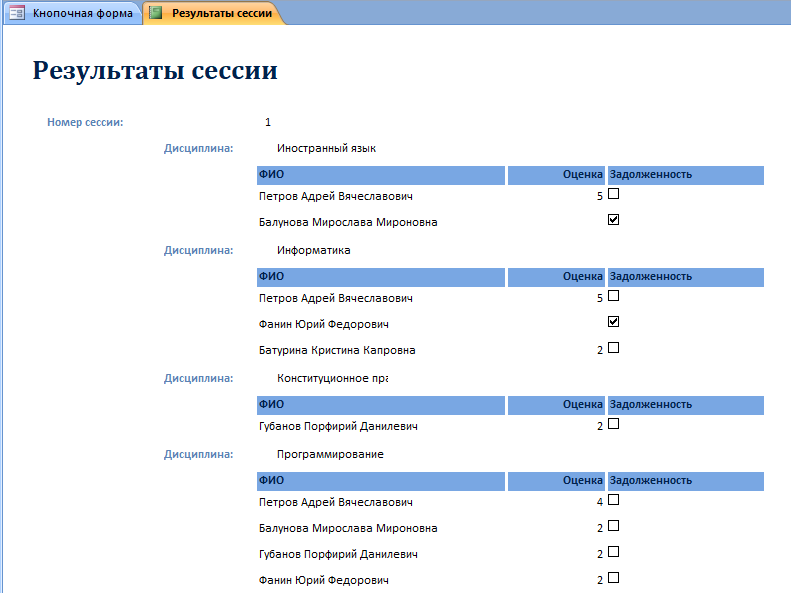
Task: Toggle debt checkbox for Батурина Кристина Капровна
Action: pos(613,347)
